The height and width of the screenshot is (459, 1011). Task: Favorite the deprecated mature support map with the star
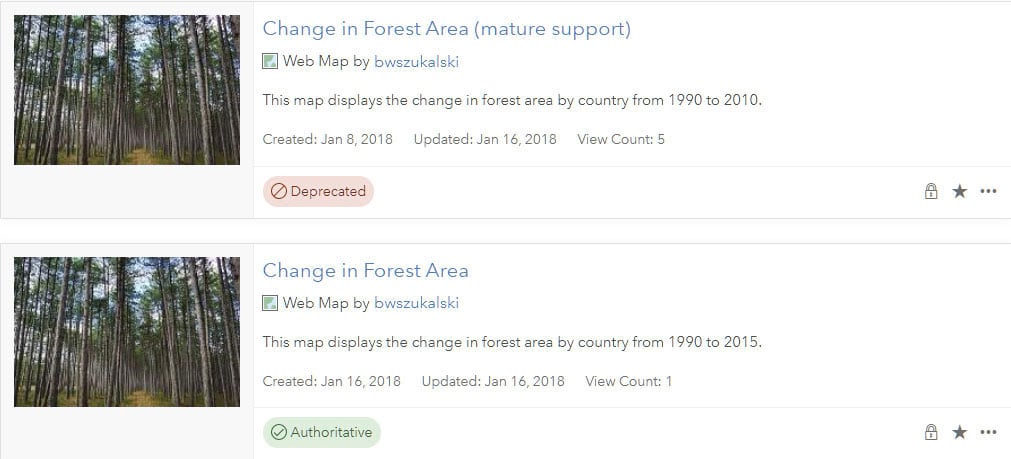coord(960,192)
